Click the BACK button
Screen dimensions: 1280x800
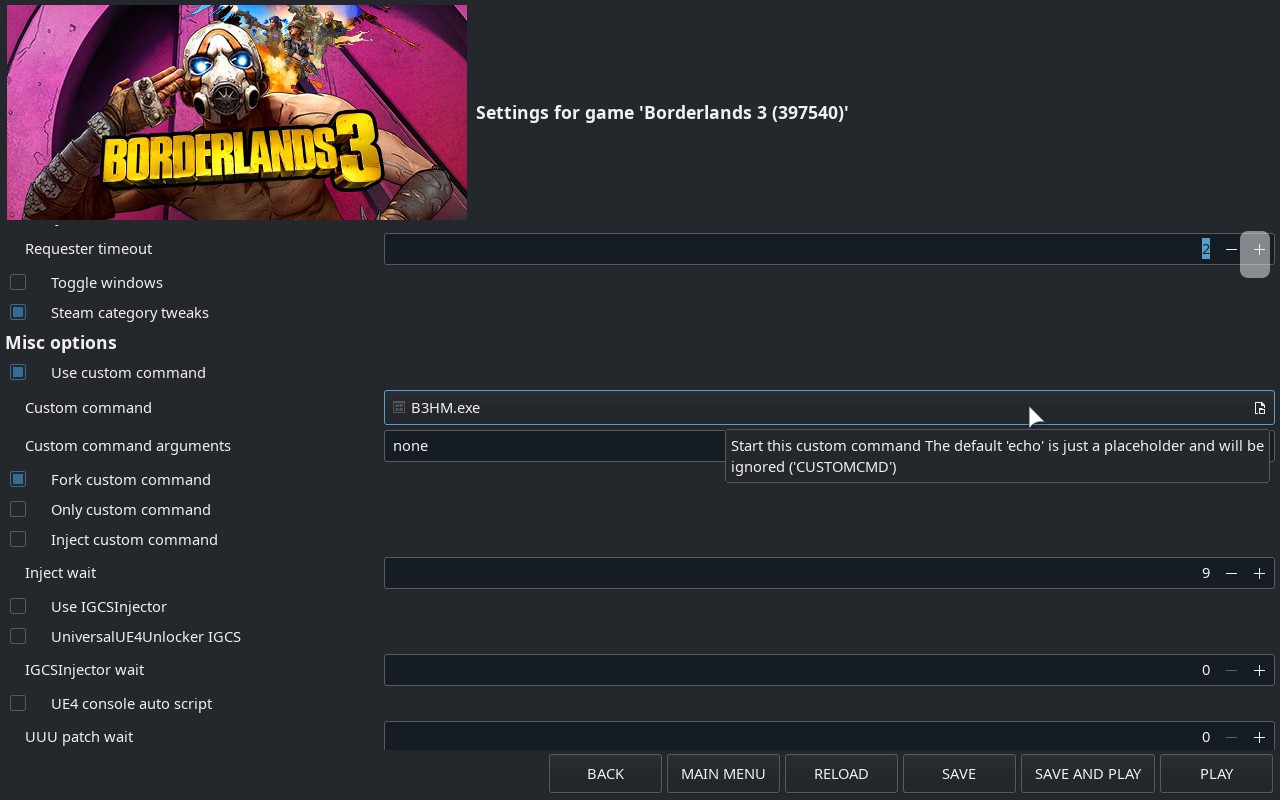(x=605, y=773)
